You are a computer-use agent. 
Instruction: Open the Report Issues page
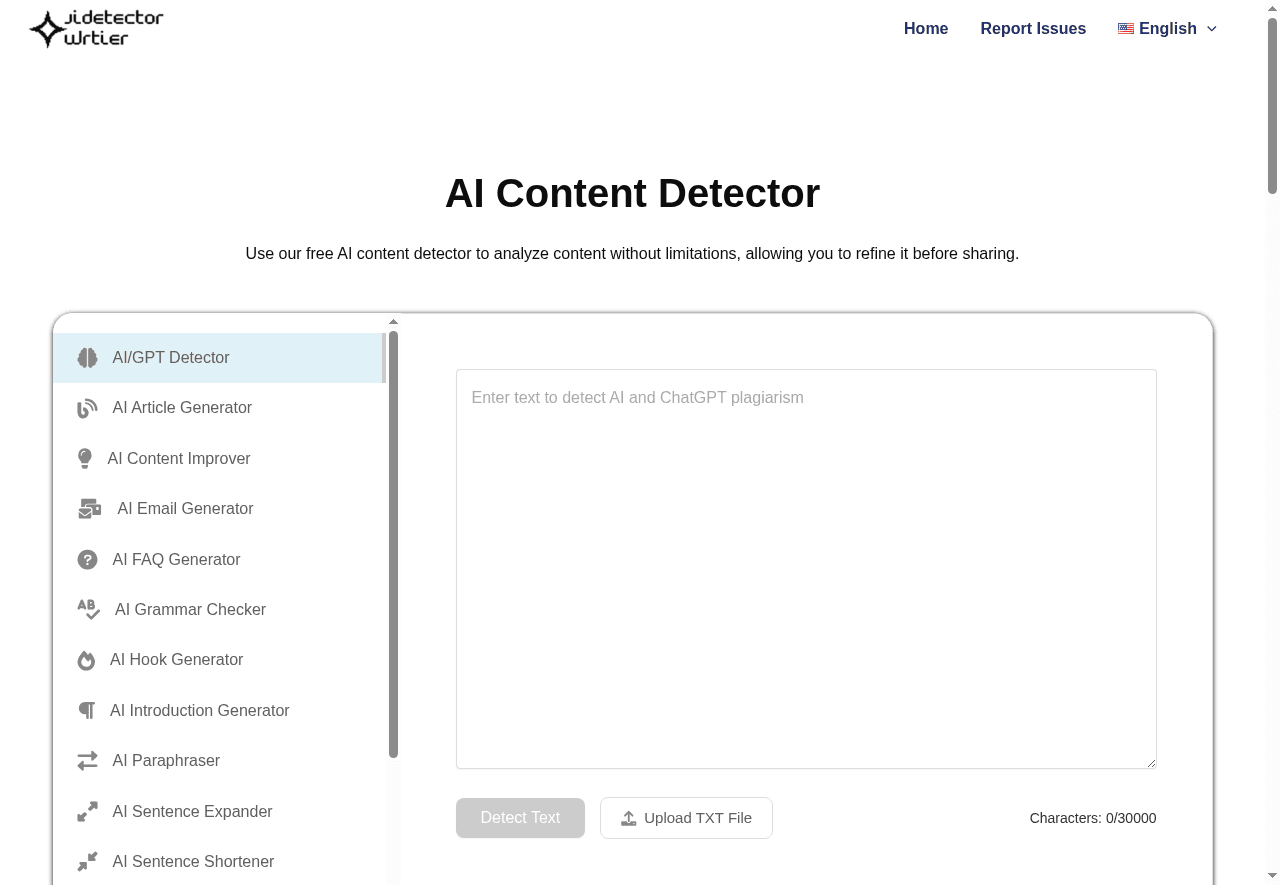click(x=1033, y=28)
